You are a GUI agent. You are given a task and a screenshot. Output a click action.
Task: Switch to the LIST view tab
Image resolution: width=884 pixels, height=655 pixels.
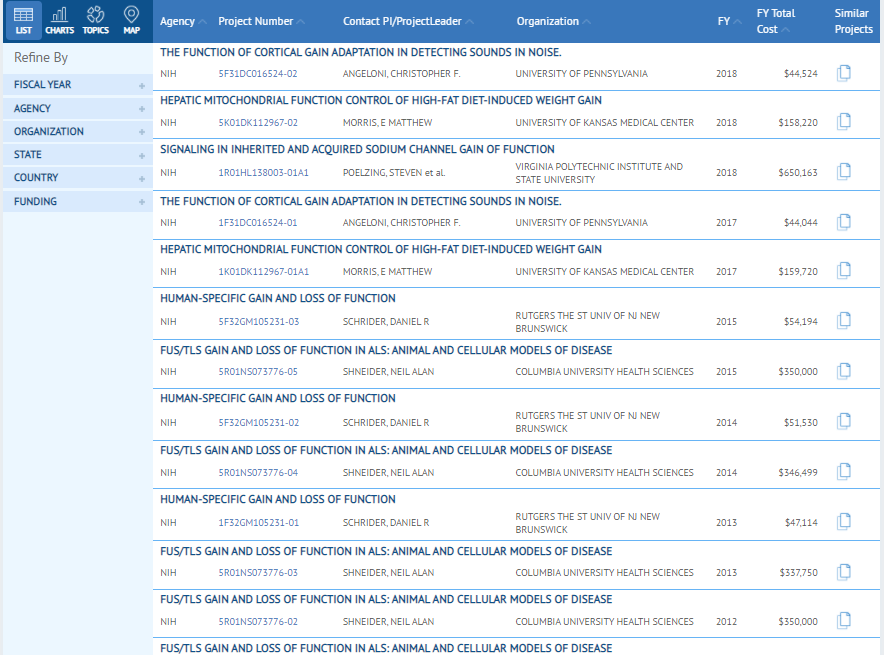coord(23,21)
